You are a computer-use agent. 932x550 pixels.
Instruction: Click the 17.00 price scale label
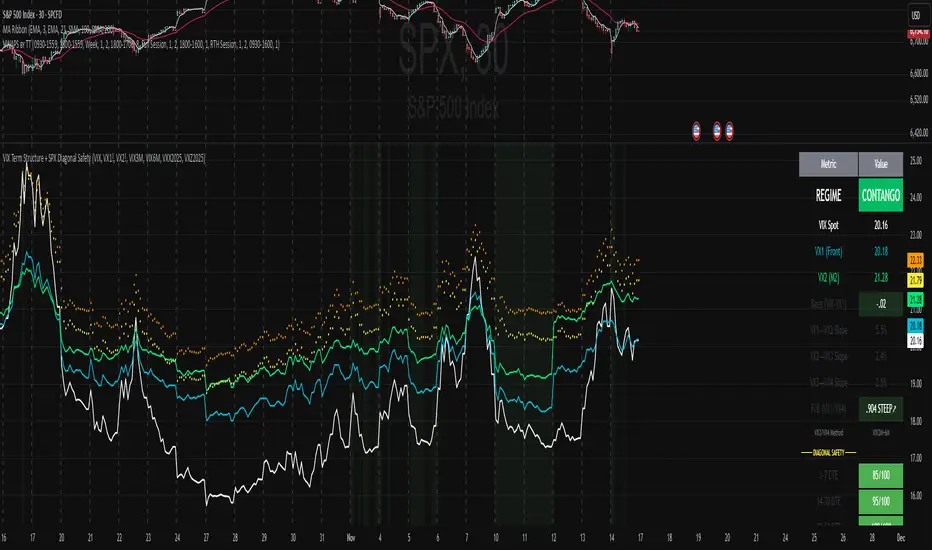coord(916,458)
